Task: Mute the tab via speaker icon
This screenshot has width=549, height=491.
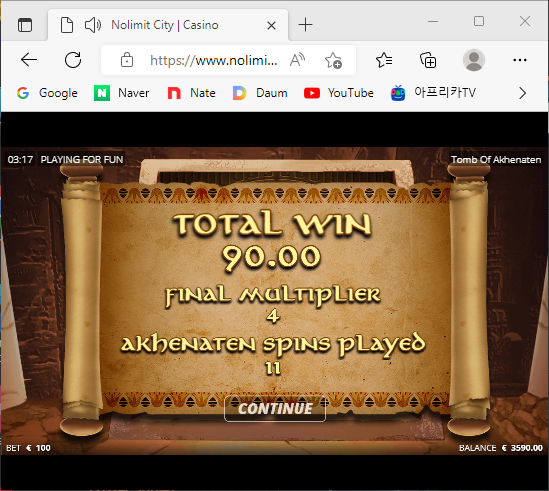Action: coord(93,25)
